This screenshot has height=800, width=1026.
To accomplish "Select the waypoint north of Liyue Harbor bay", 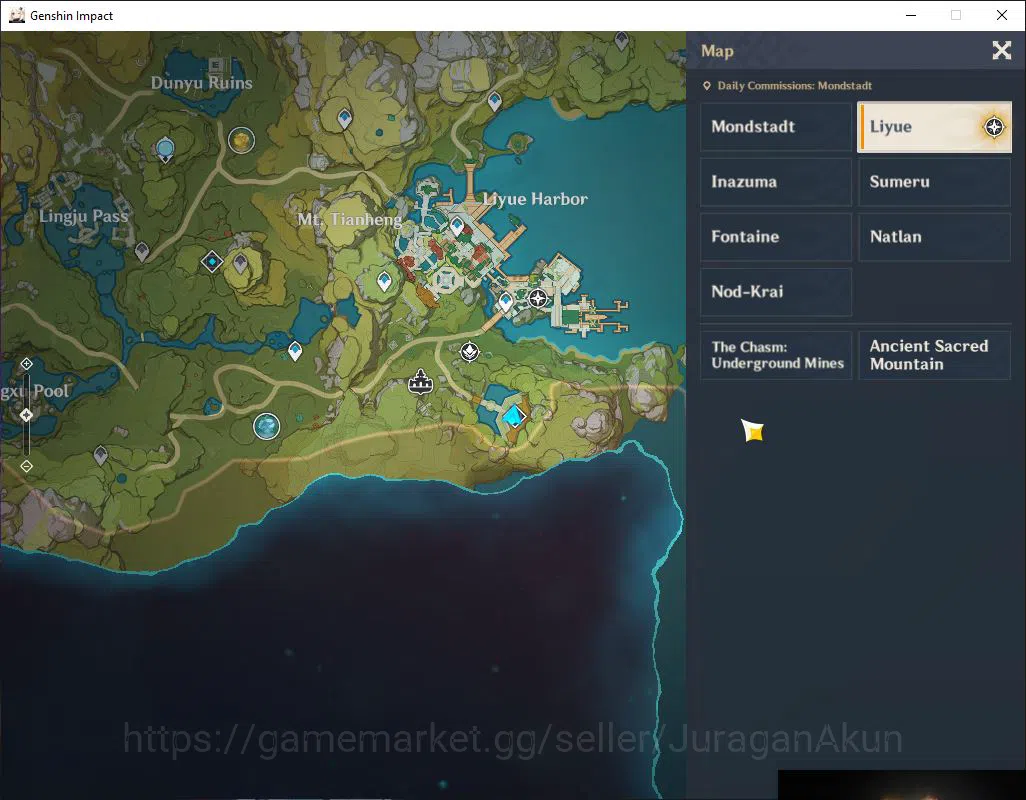I will [495, 101].
